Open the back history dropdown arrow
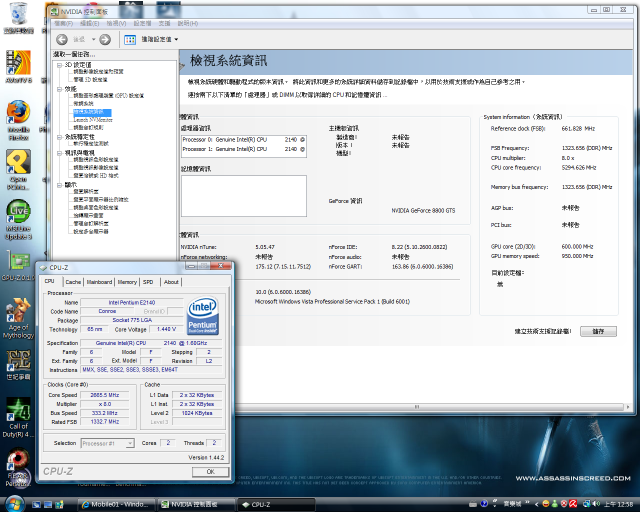The width and height of the screenshot is (640, 512). point(93,40)
